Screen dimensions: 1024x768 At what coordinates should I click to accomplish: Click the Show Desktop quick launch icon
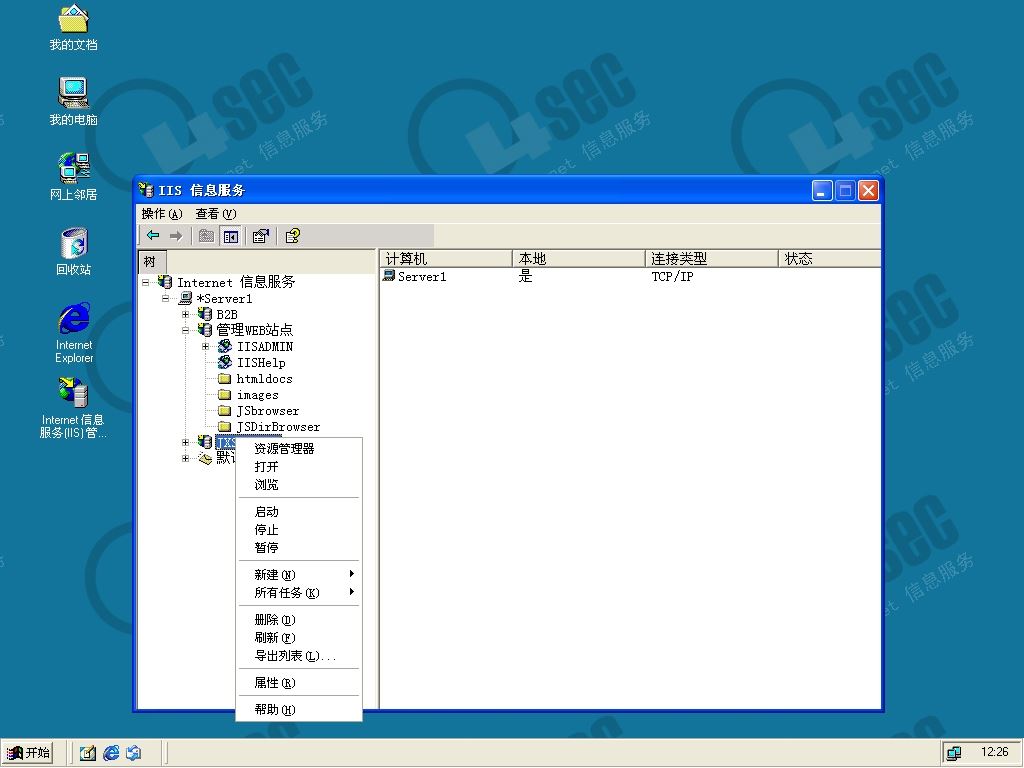(x=88, y=753)
